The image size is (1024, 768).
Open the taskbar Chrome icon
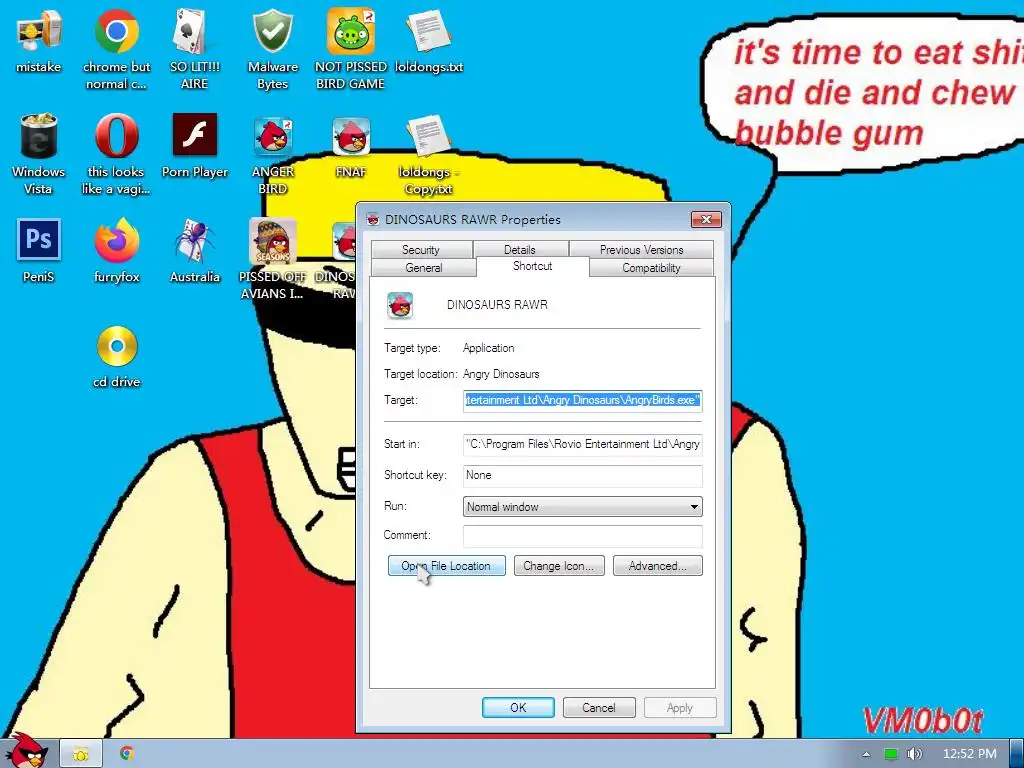pos(127,754)
